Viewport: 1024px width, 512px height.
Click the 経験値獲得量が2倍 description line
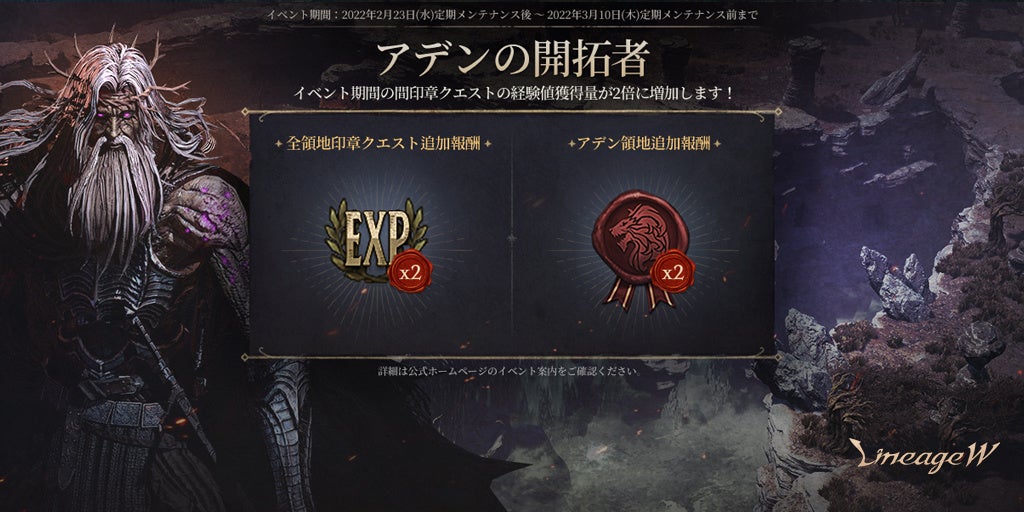pos(513,93)
